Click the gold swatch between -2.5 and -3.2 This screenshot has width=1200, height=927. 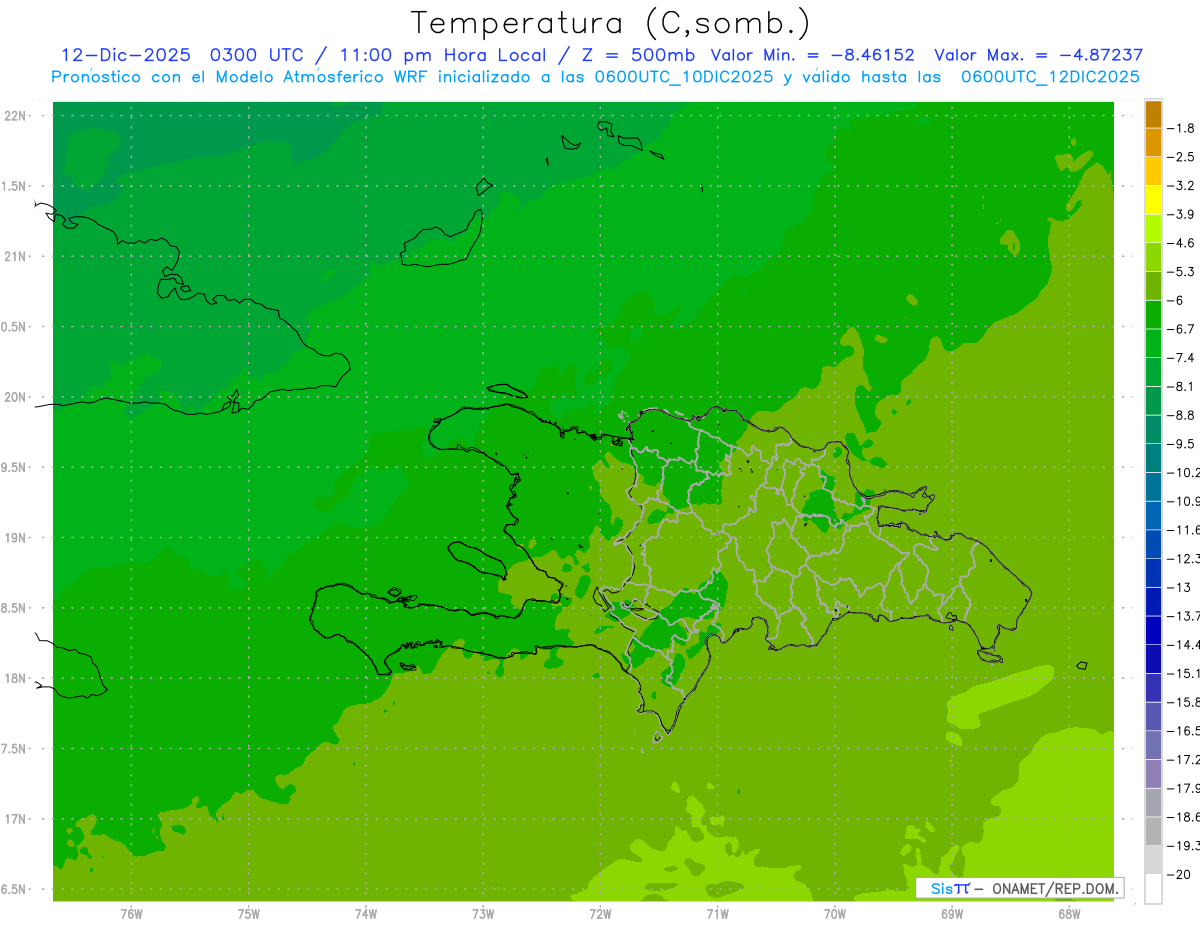click(x=1153, y=171)
